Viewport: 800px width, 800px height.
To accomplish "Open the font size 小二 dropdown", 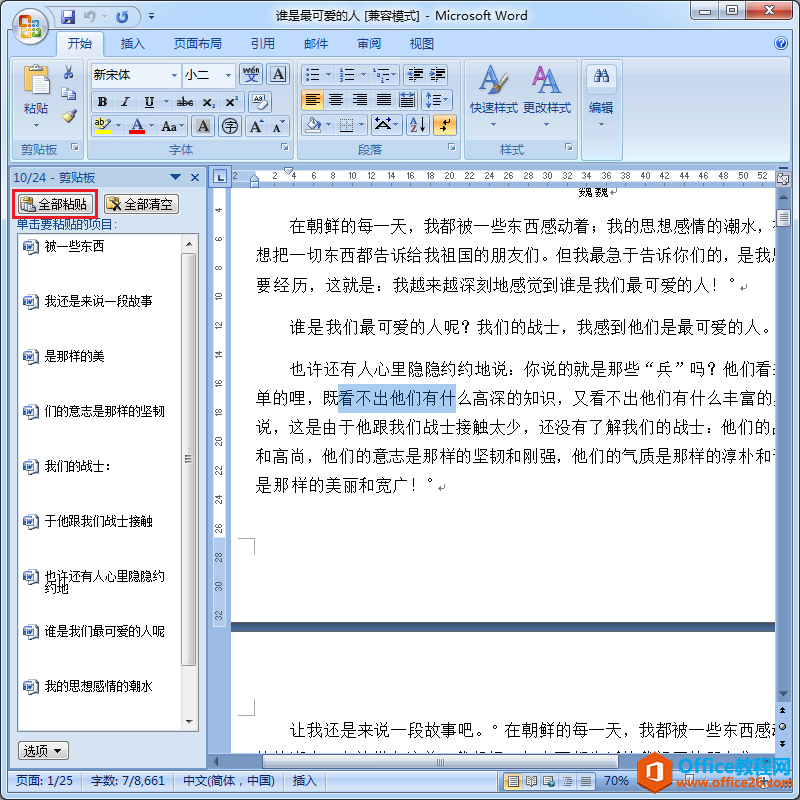I will pos(228,76).
